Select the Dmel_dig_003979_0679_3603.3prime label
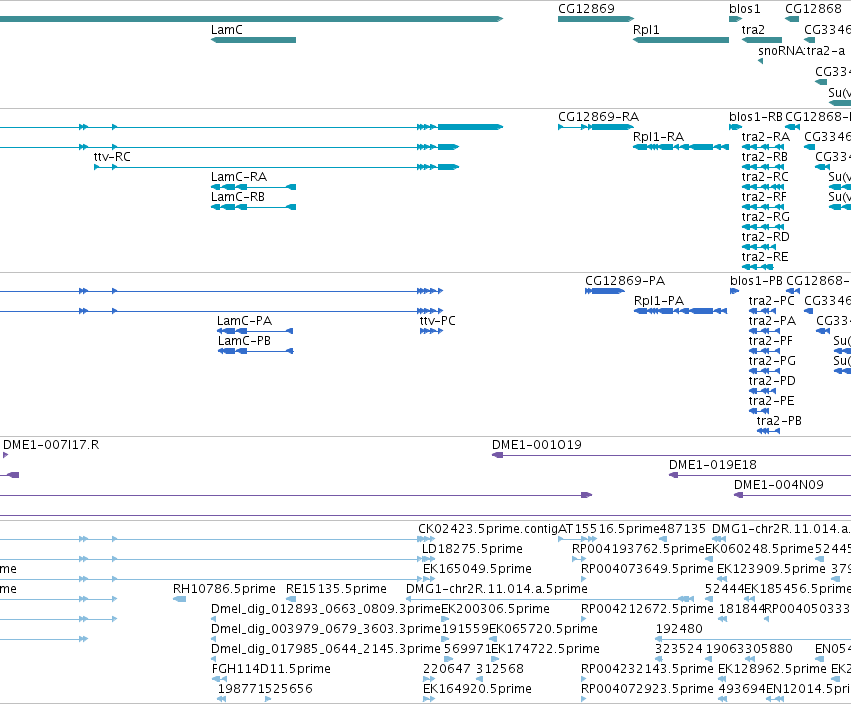Screen dimensions: 851x704 326,630
